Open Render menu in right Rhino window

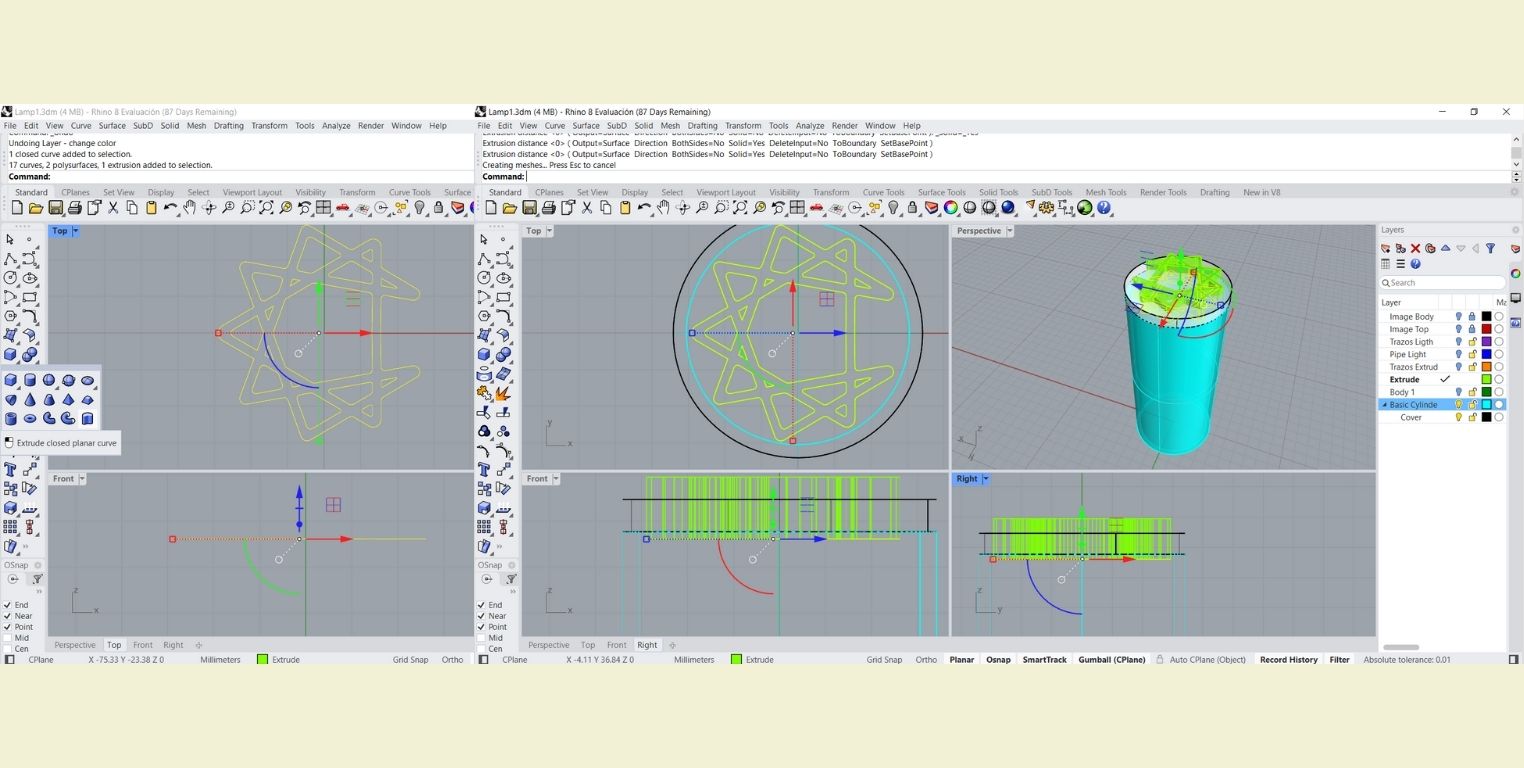pyautogui.click(x=844, y=126)
